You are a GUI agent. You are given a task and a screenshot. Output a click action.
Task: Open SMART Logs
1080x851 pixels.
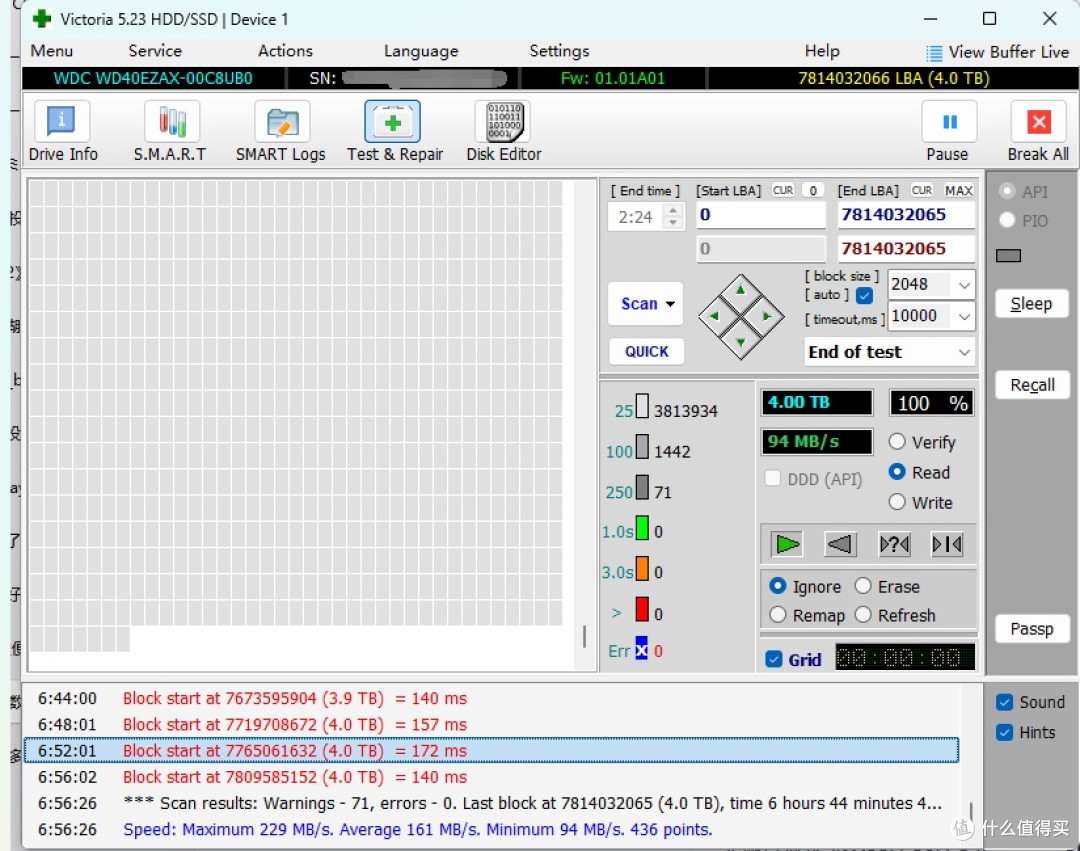pos(280,131)
